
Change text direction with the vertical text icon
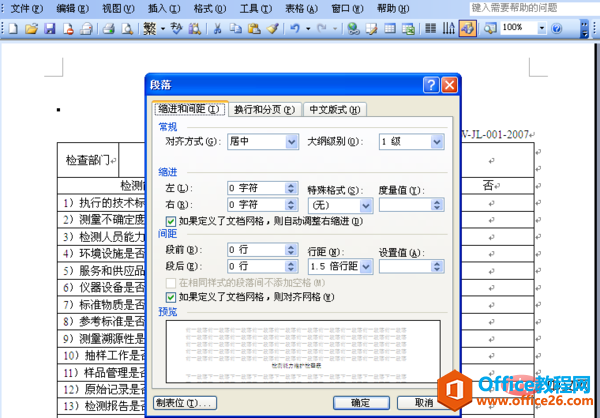click(x=449, y=29)
